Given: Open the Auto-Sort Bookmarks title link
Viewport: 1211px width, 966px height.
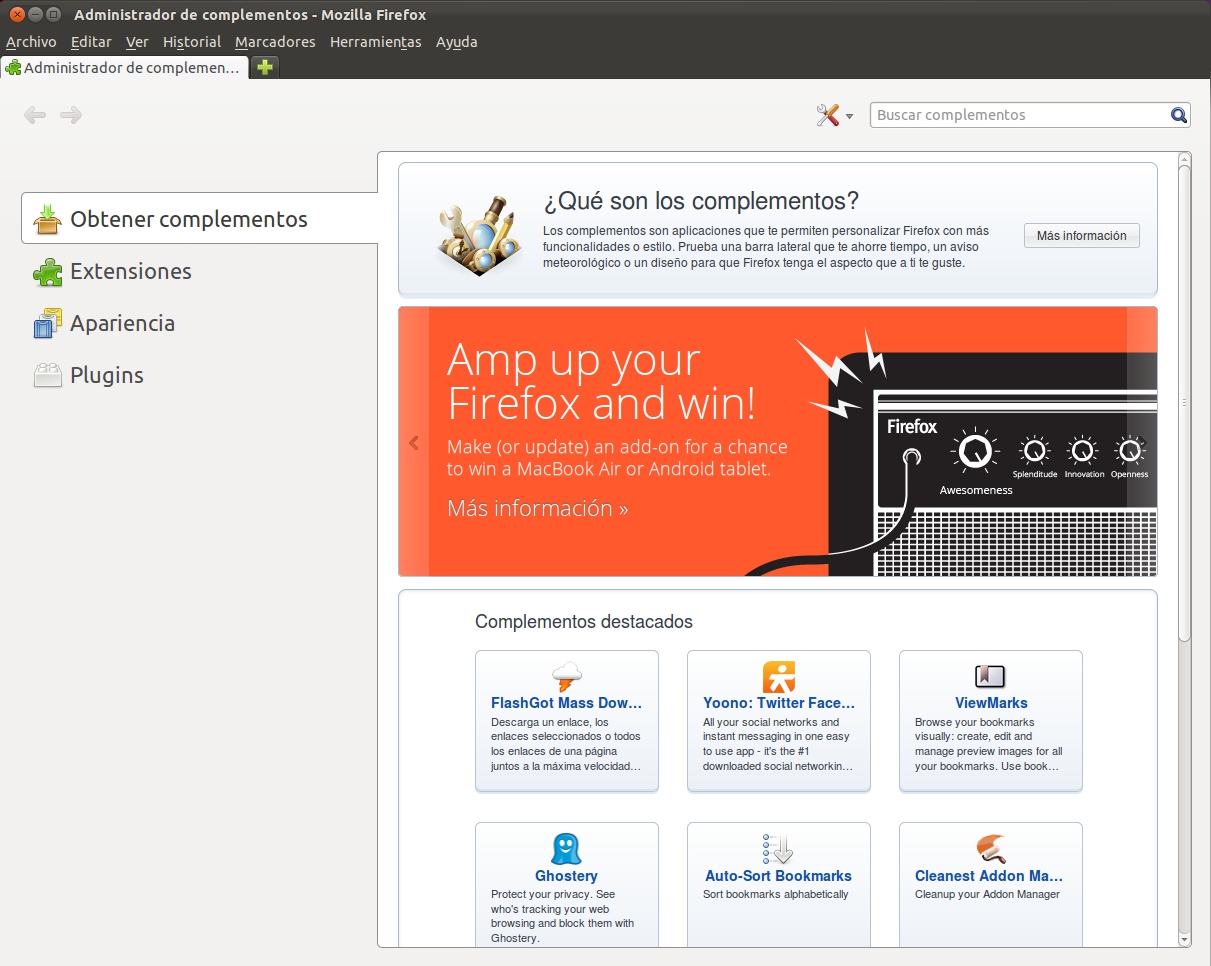Looking at the screenshot, I should tap(778, 876).
